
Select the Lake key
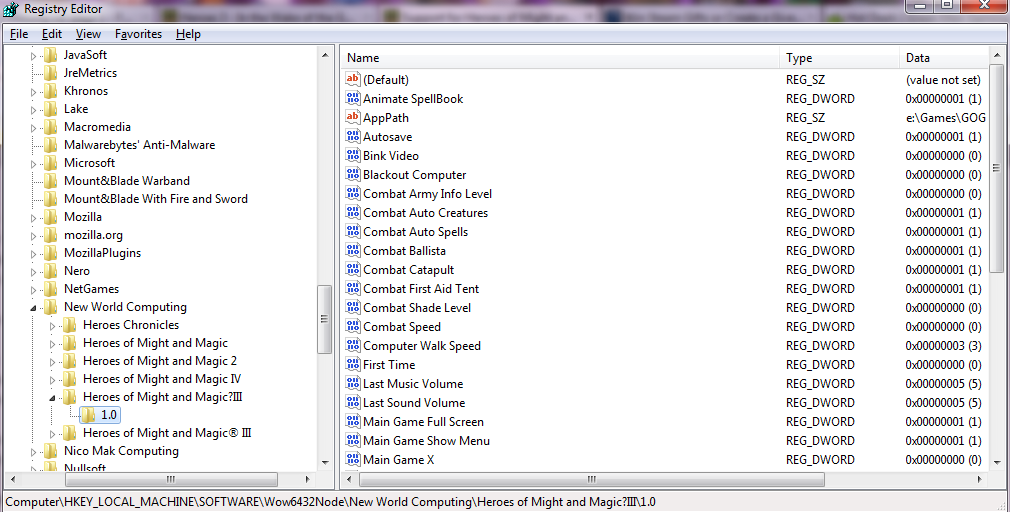click(x=76, y=109)
